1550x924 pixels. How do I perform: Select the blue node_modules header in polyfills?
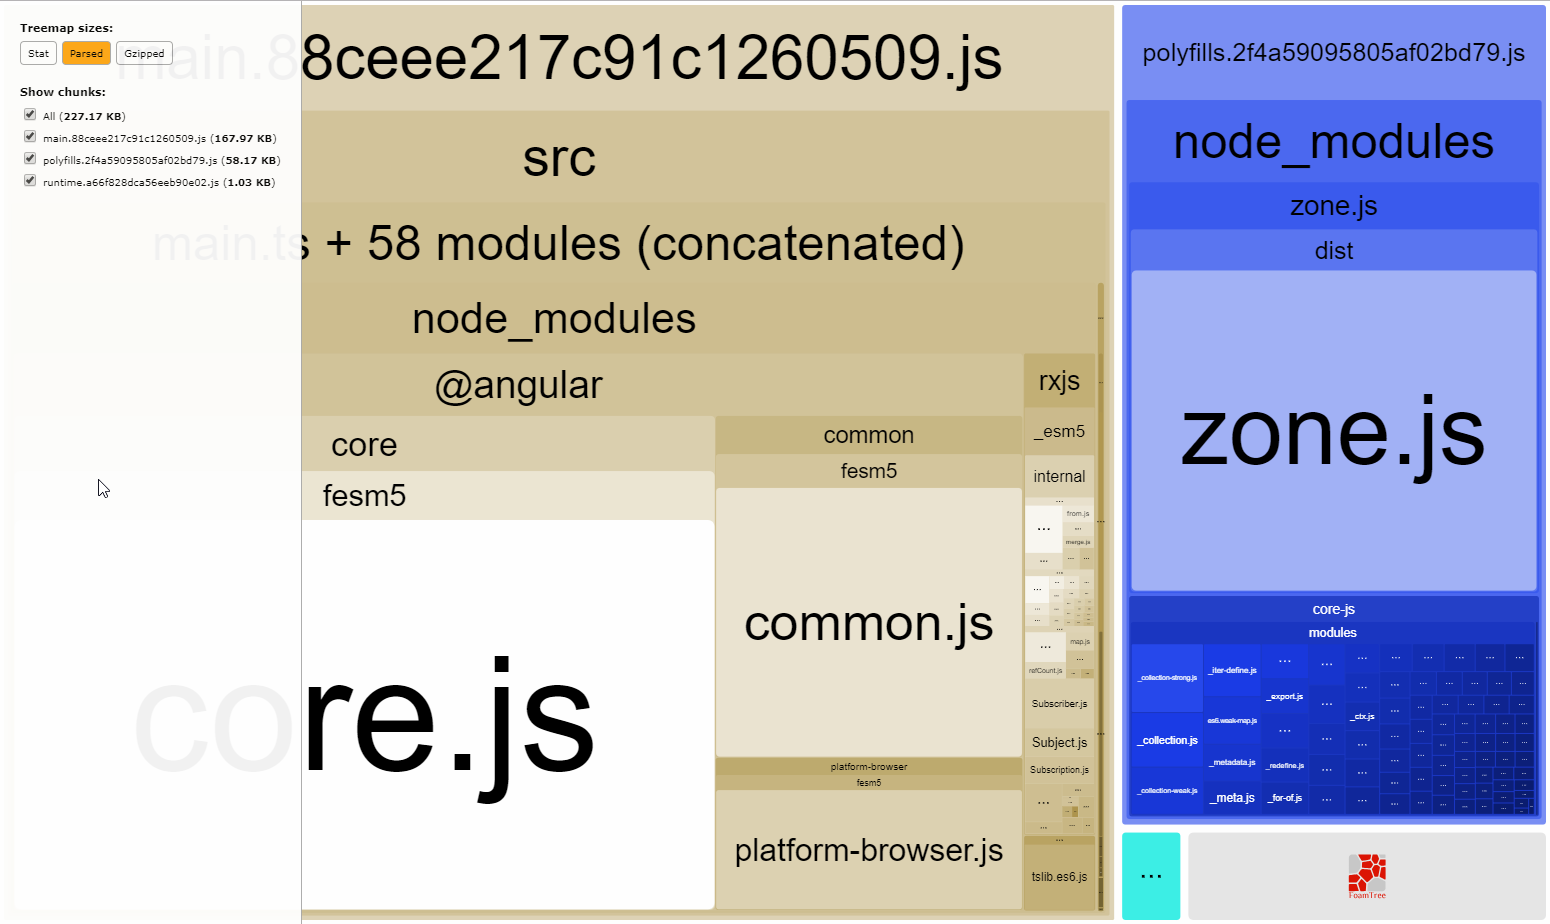1334,141
